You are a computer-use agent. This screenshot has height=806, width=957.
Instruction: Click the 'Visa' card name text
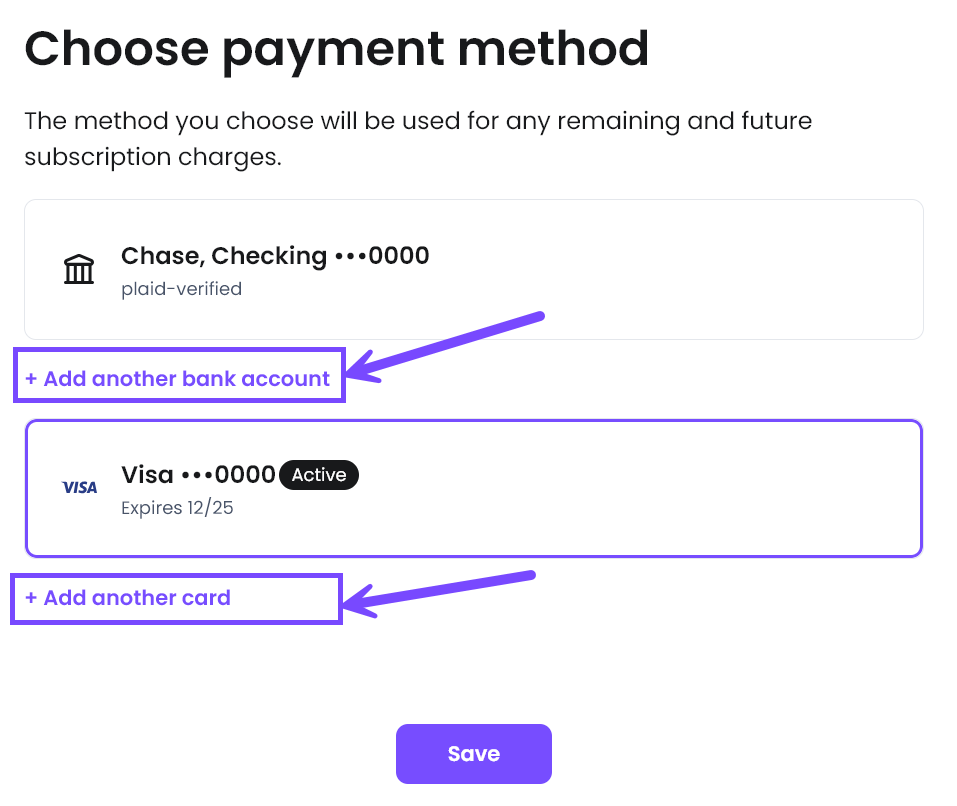[x=147, y=474]
